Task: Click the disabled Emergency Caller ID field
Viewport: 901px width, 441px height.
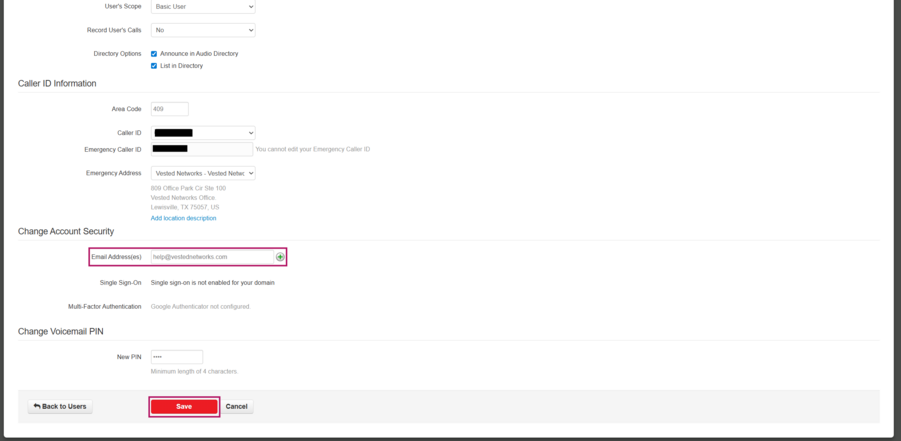Action: [202, 149]
